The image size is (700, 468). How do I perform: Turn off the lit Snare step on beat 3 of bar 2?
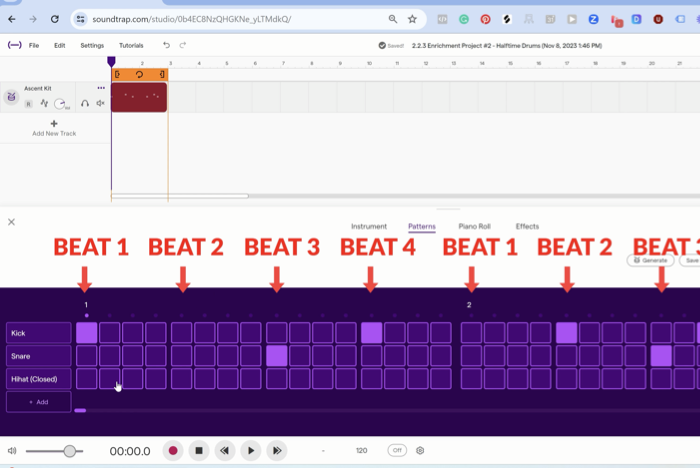pos(661,356)
